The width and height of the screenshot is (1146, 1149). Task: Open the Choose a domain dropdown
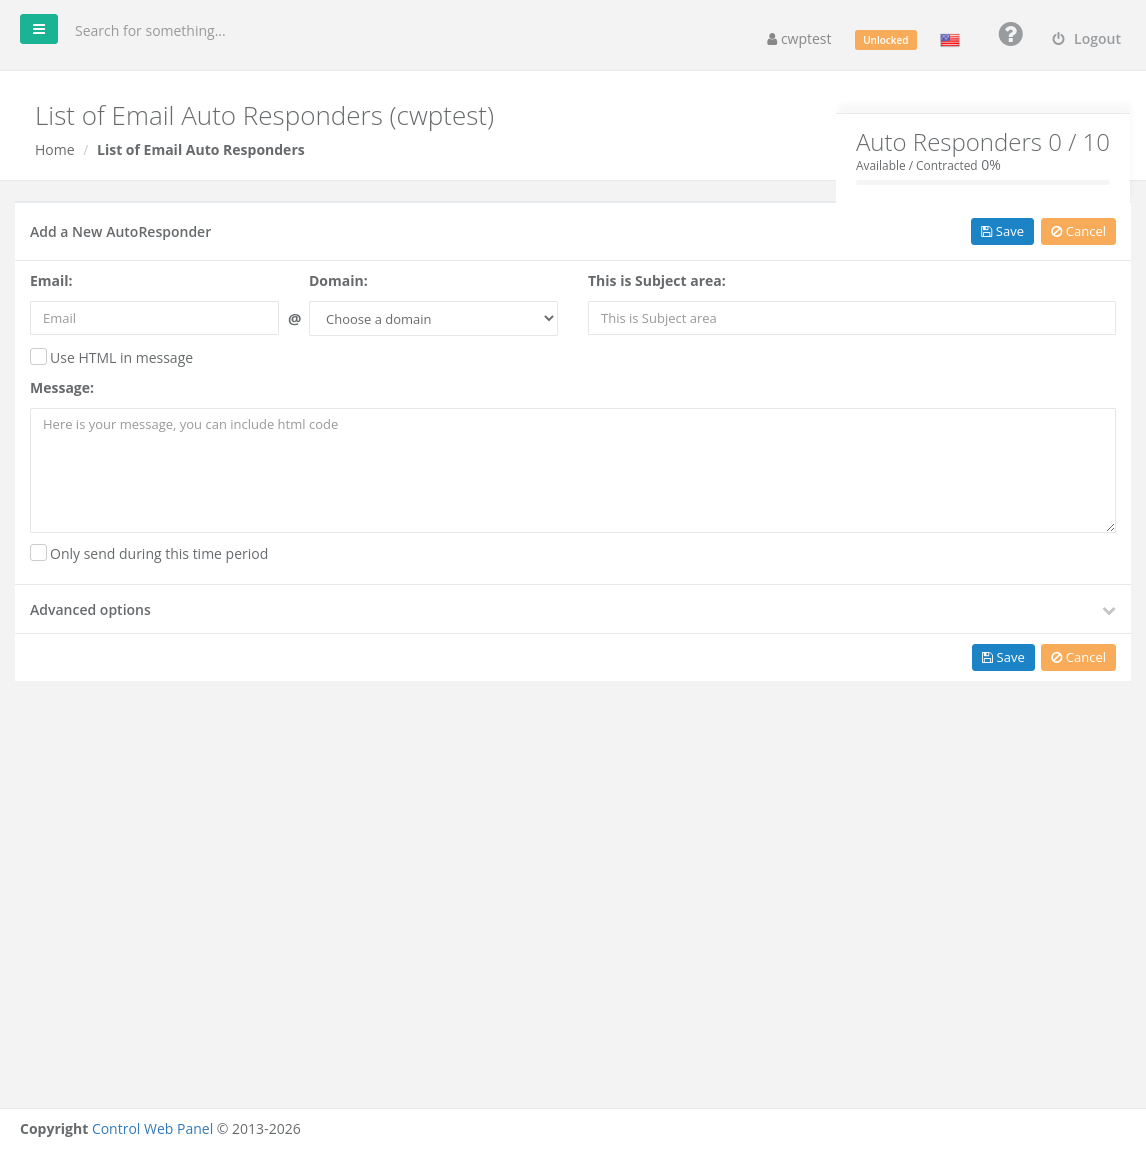coord(433,319)
